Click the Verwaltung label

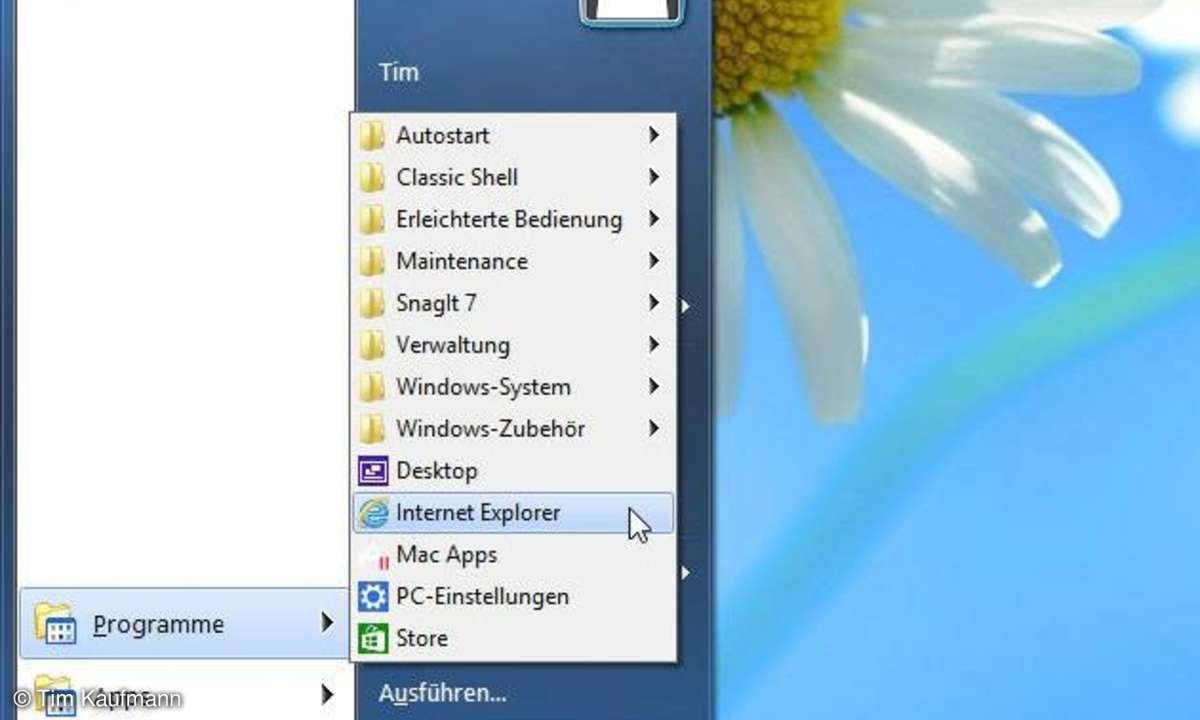pyautogui.click(x=453, y=345)
